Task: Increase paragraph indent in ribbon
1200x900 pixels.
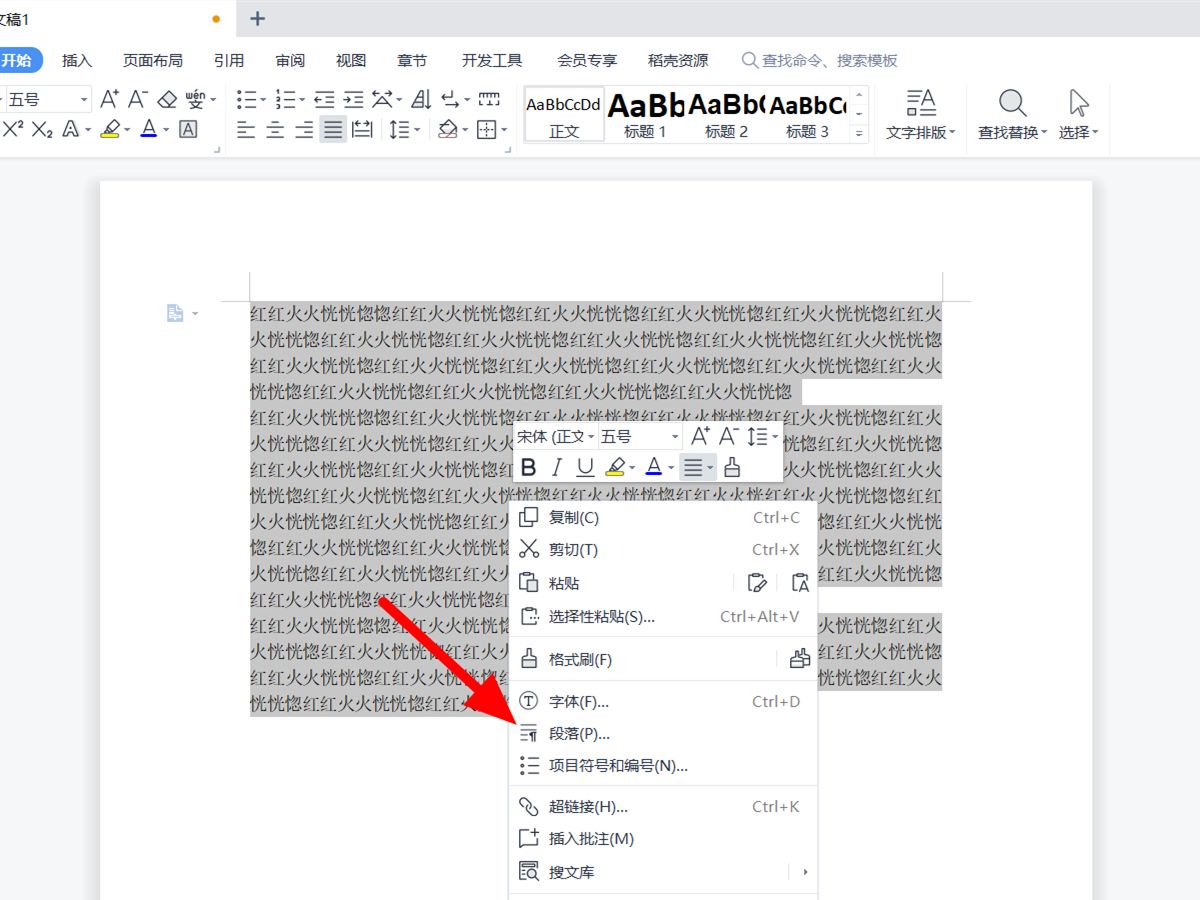Action: (353, 99)
